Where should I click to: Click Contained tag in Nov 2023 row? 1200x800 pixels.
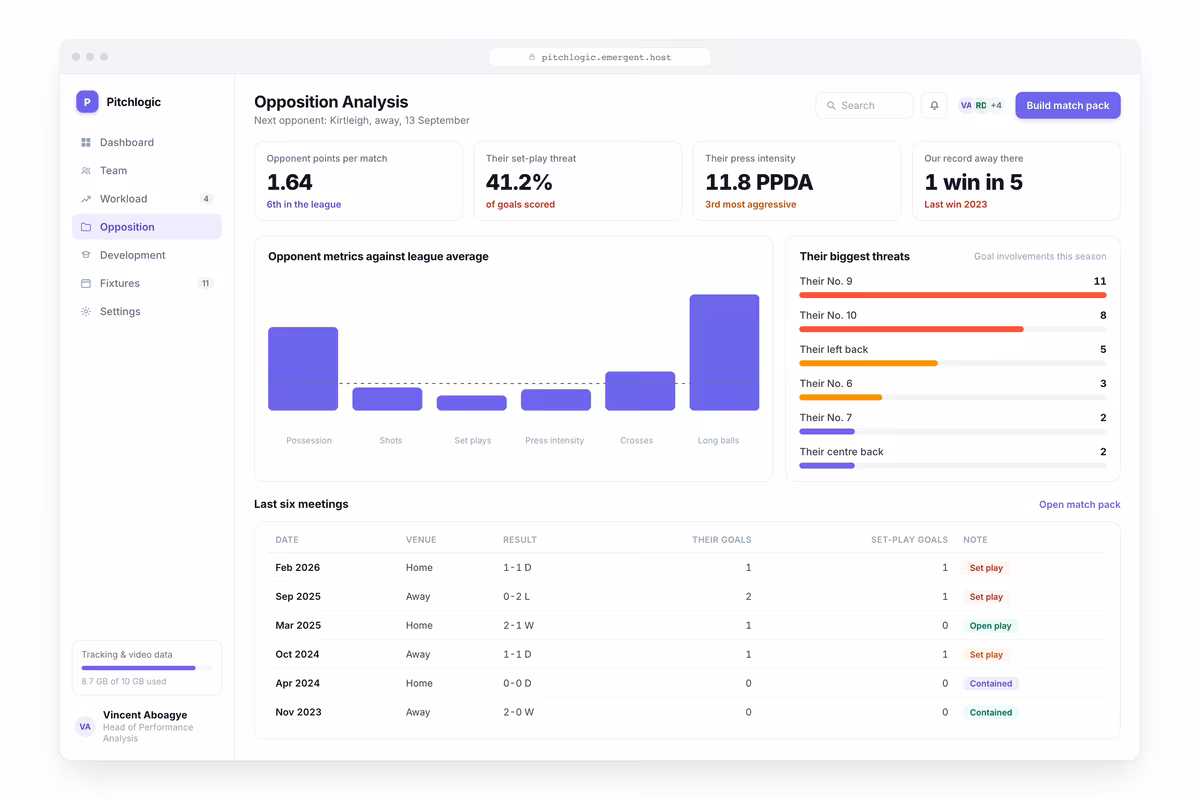pyautogui.click(x=991, y=713)
